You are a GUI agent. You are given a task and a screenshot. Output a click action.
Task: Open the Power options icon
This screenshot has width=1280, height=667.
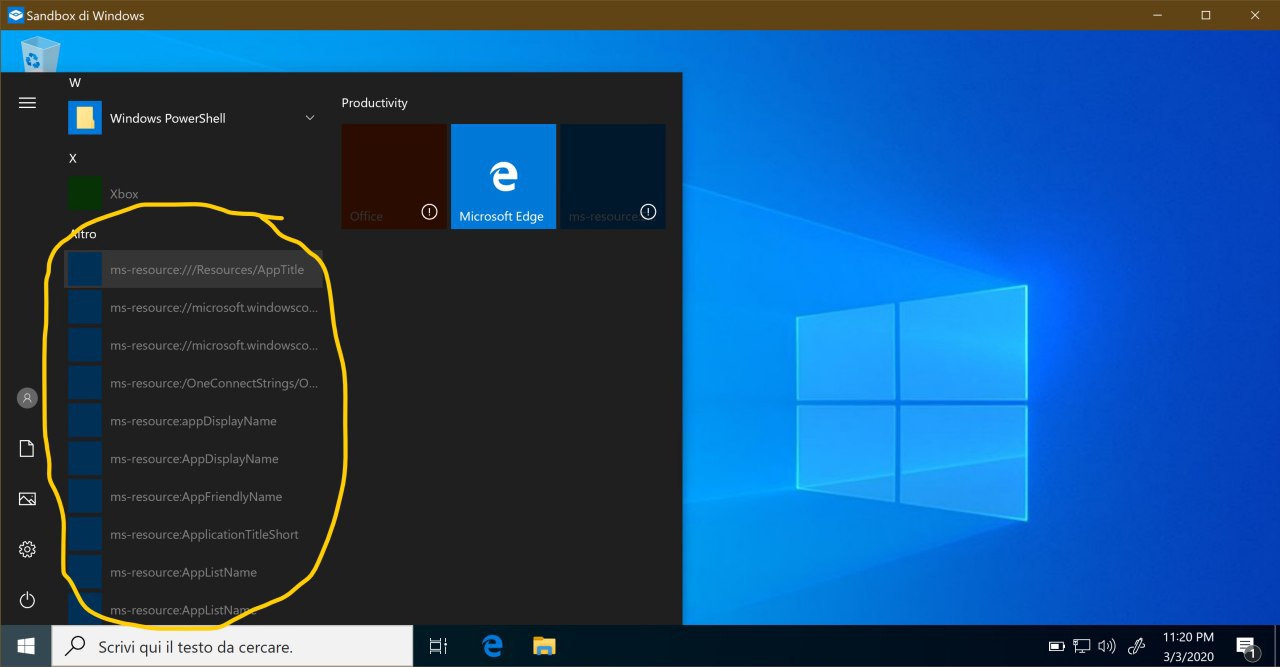(x=27, y=600)
